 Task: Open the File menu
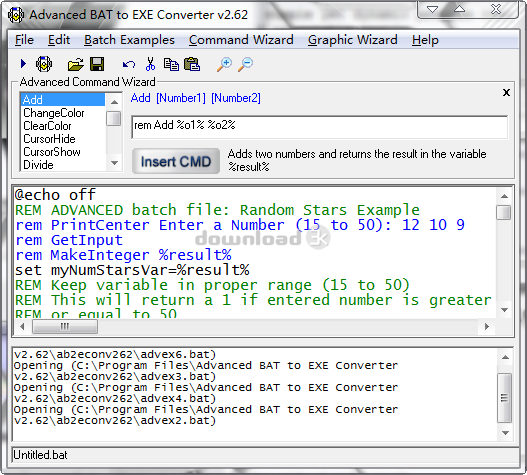[x=24, y=40]
